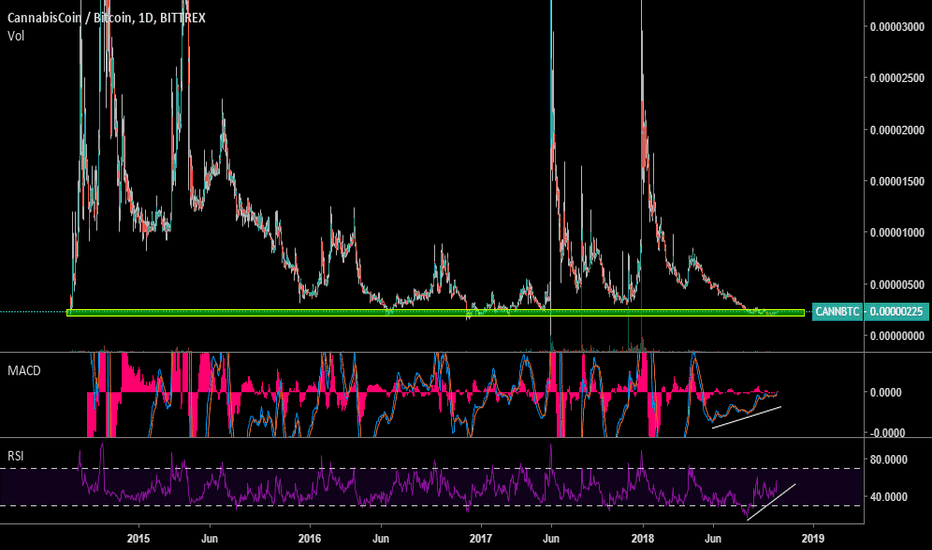The height and width of the screenshot is (550, 932).
Task: Click the 2016 time axis label
Action: pos(310,538)
